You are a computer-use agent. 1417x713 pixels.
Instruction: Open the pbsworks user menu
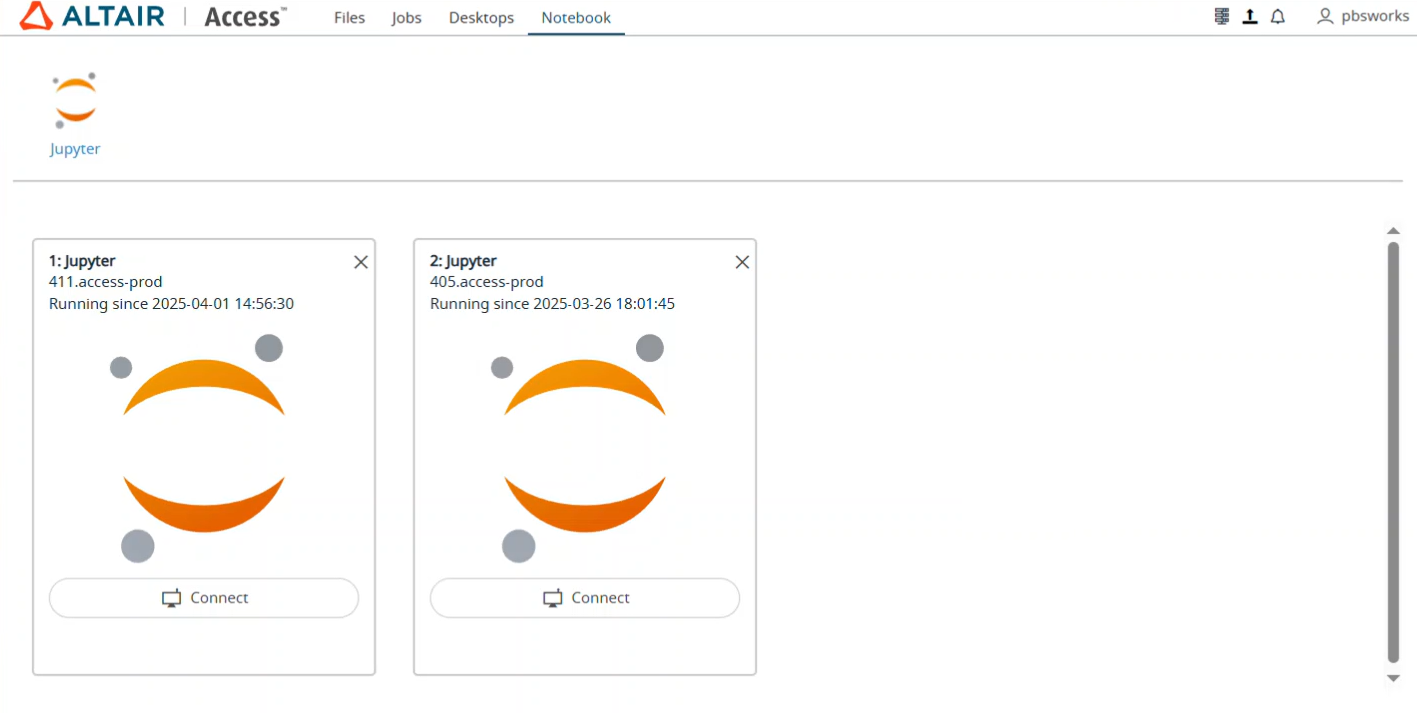(x=1362, y=16)
